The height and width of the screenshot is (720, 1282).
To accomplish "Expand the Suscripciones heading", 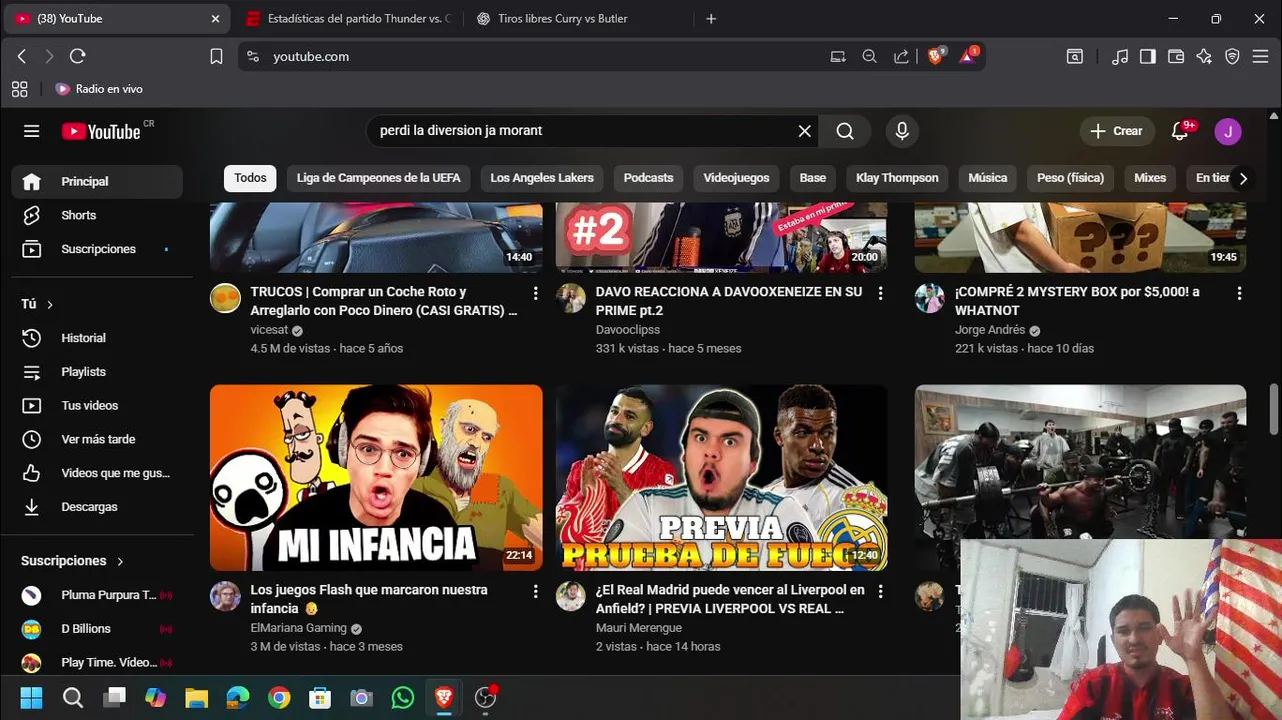I will 72,561.
